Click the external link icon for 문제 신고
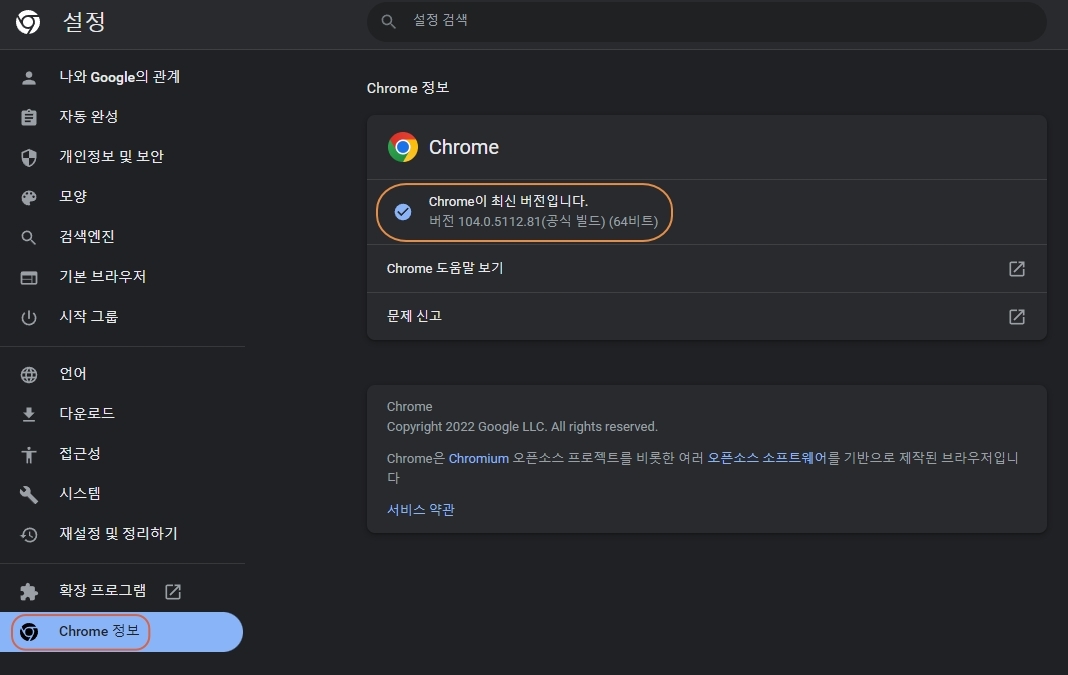 click(x=1016, y=317)
